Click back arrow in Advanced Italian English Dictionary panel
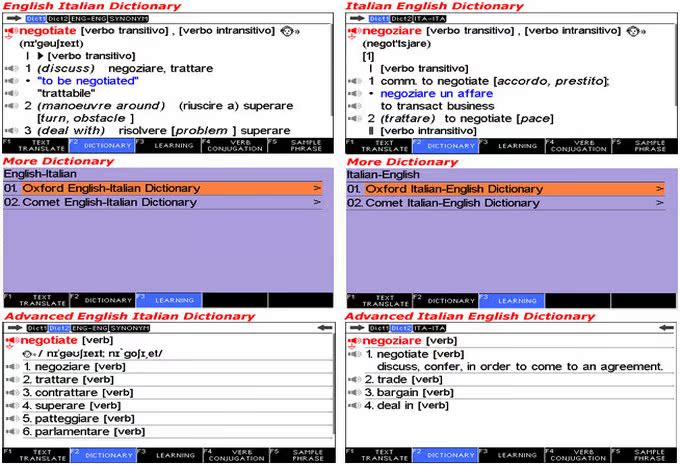The height and width of the screenshot is (476, 680). (667, 328)
